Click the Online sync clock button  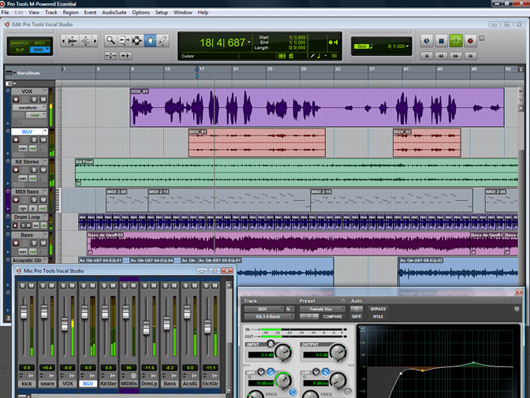427,41
